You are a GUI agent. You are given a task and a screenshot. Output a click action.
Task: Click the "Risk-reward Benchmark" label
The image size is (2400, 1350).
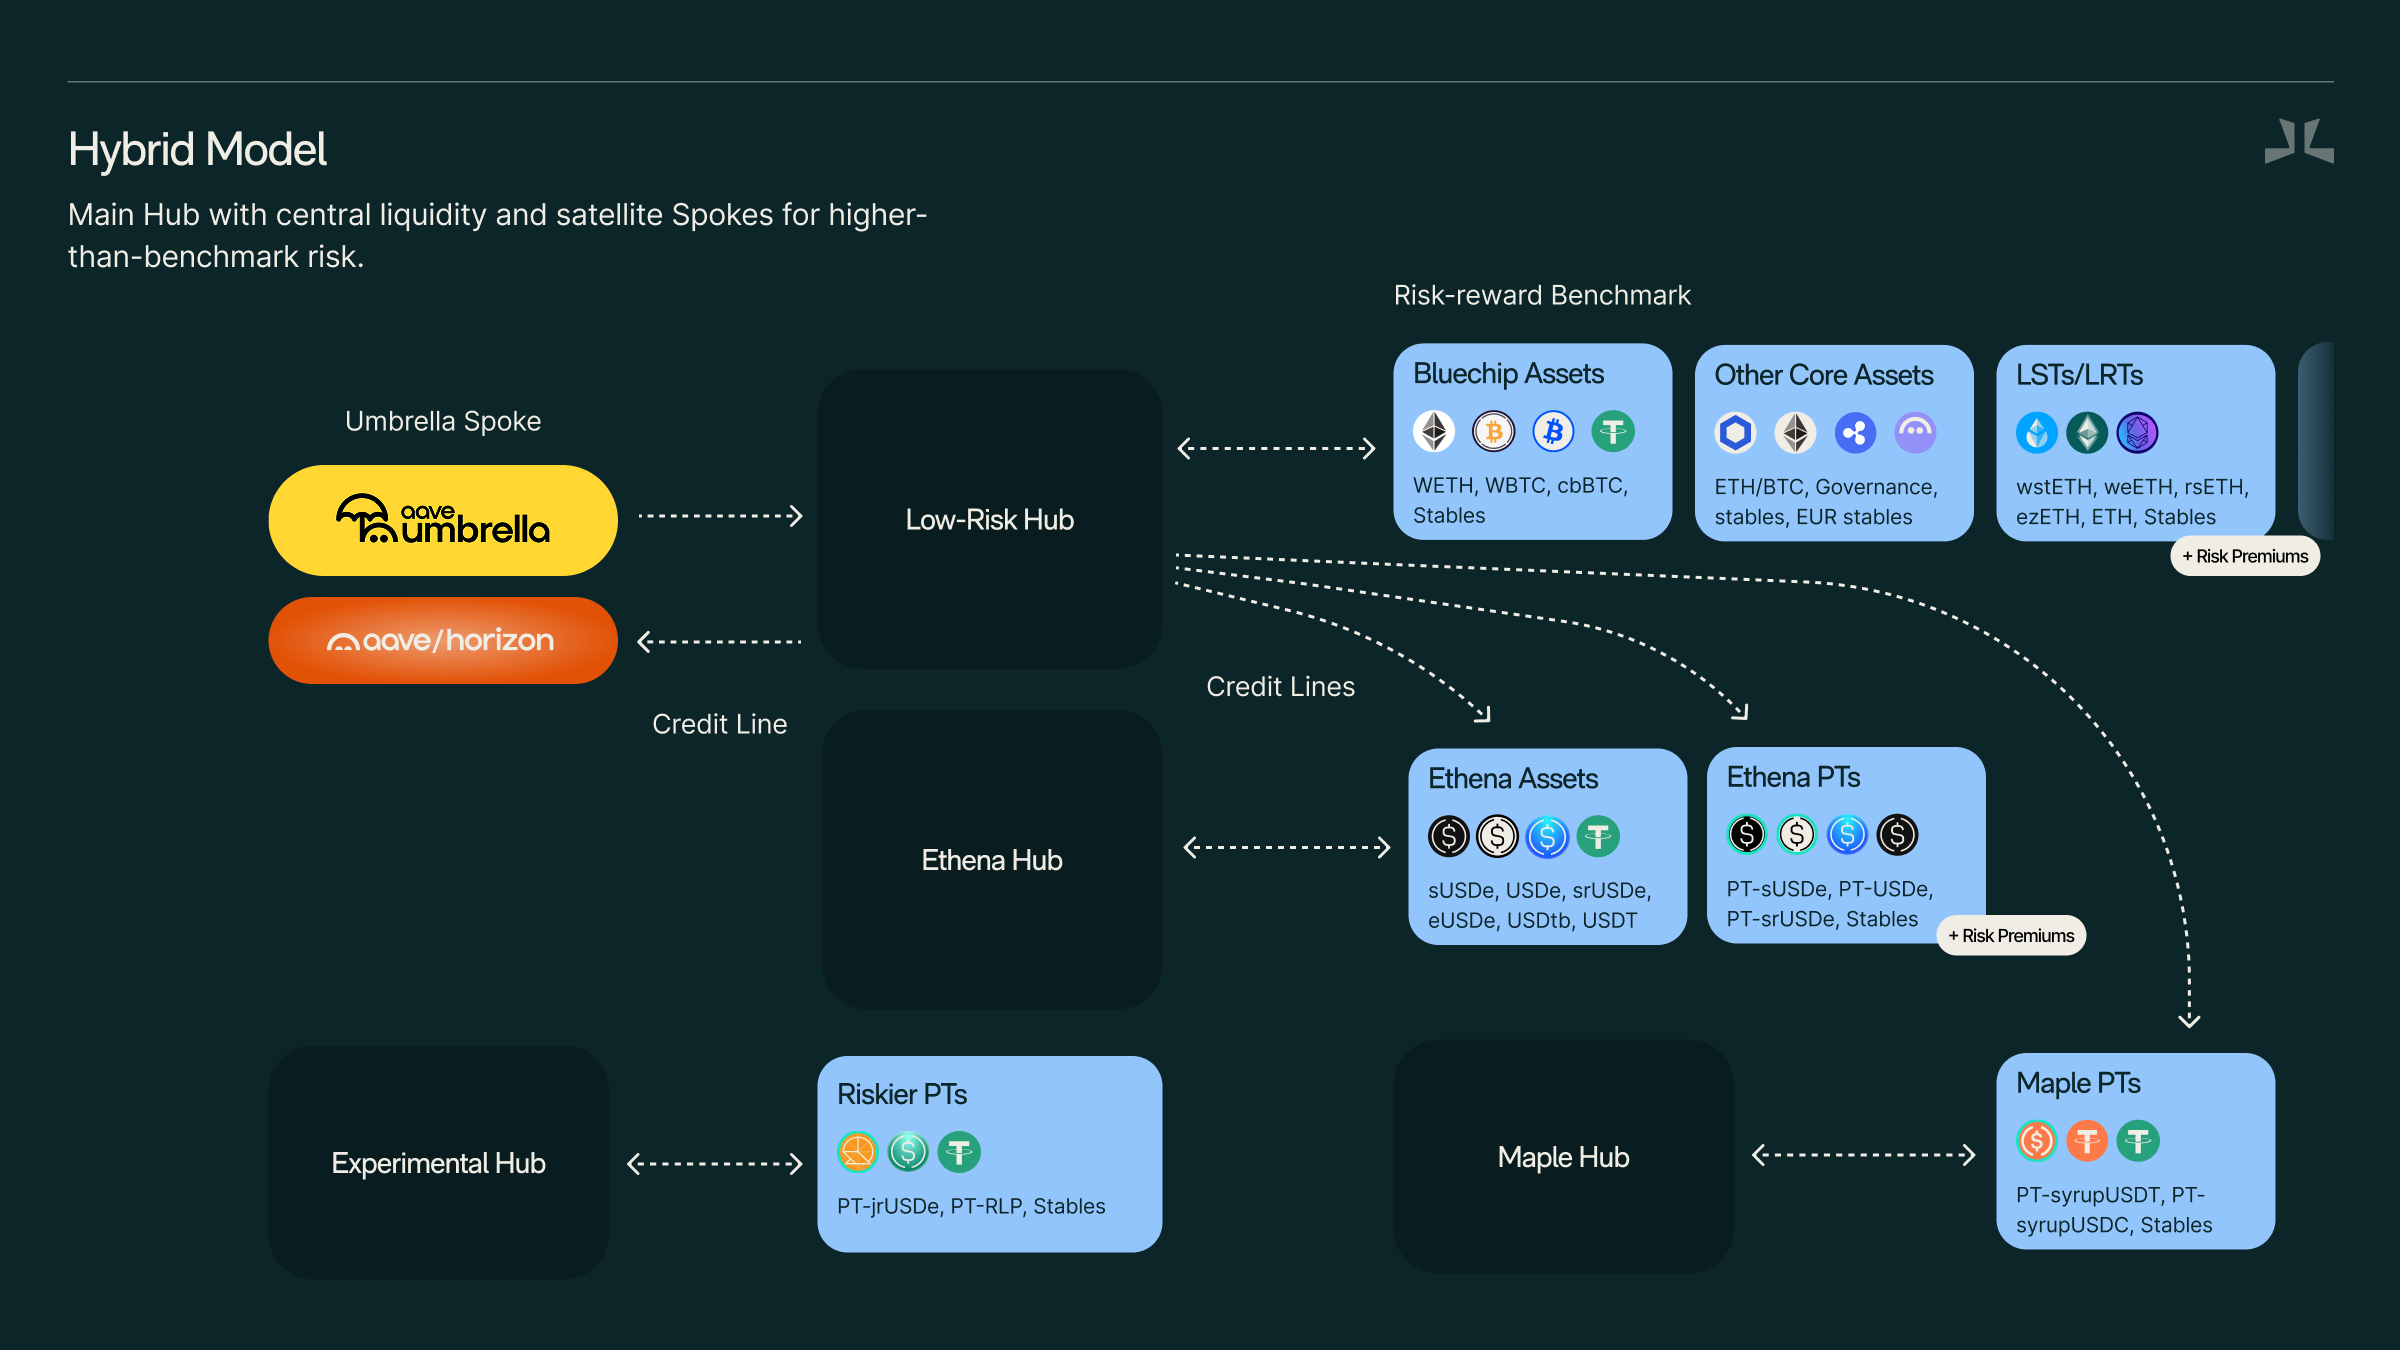pyautogui.click(x=1542, y=295)
